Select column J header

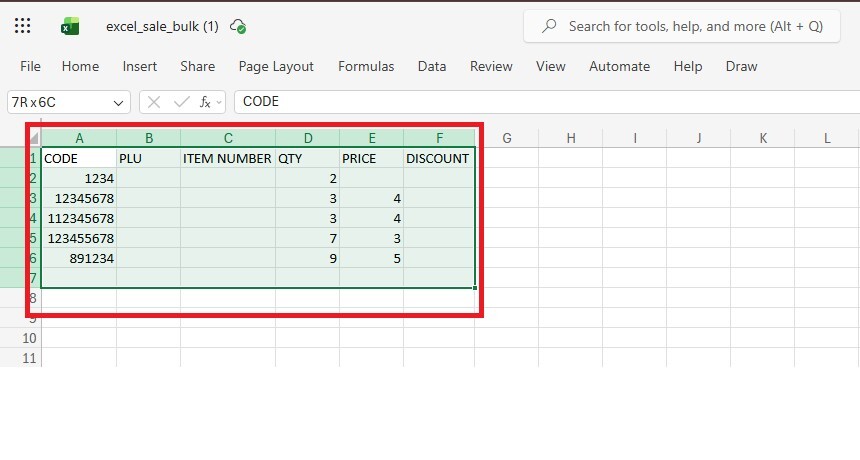click(699, 138)
